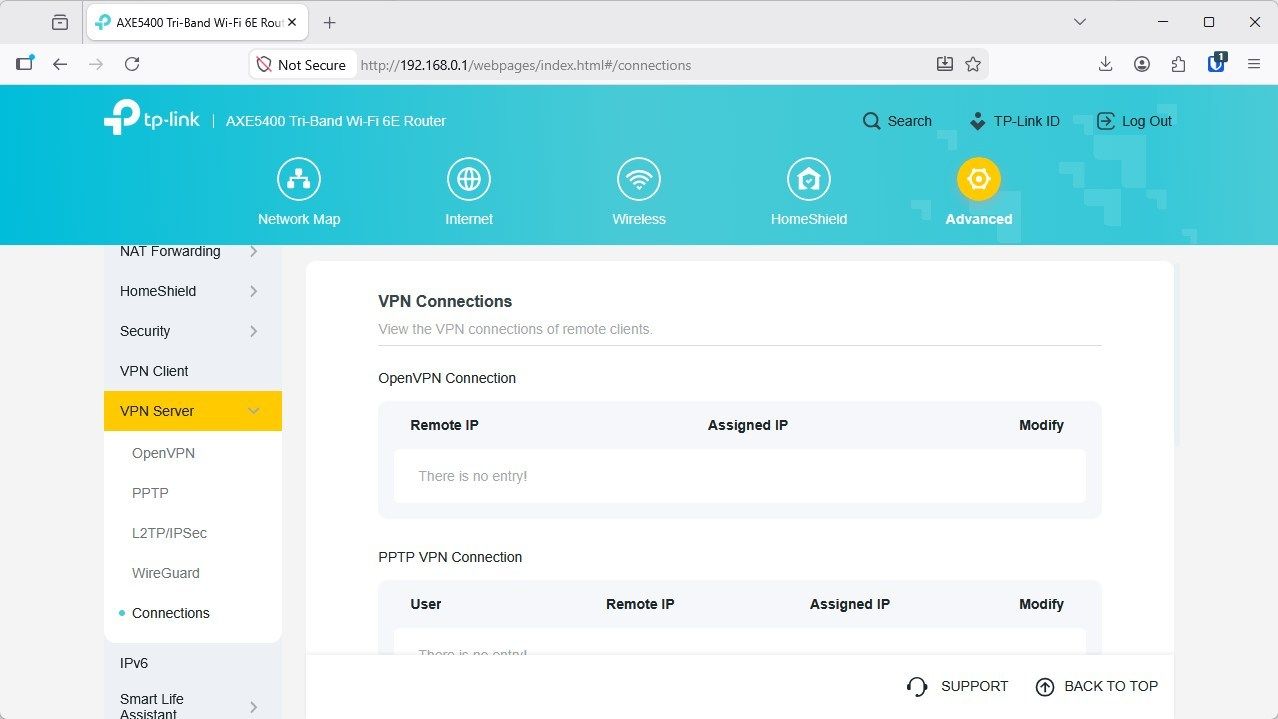The width and height of the screenshot is (1278, 719).
Task: Open VPN Client in the sidebar
Action: pyautogui.click(x=154, y=371)
